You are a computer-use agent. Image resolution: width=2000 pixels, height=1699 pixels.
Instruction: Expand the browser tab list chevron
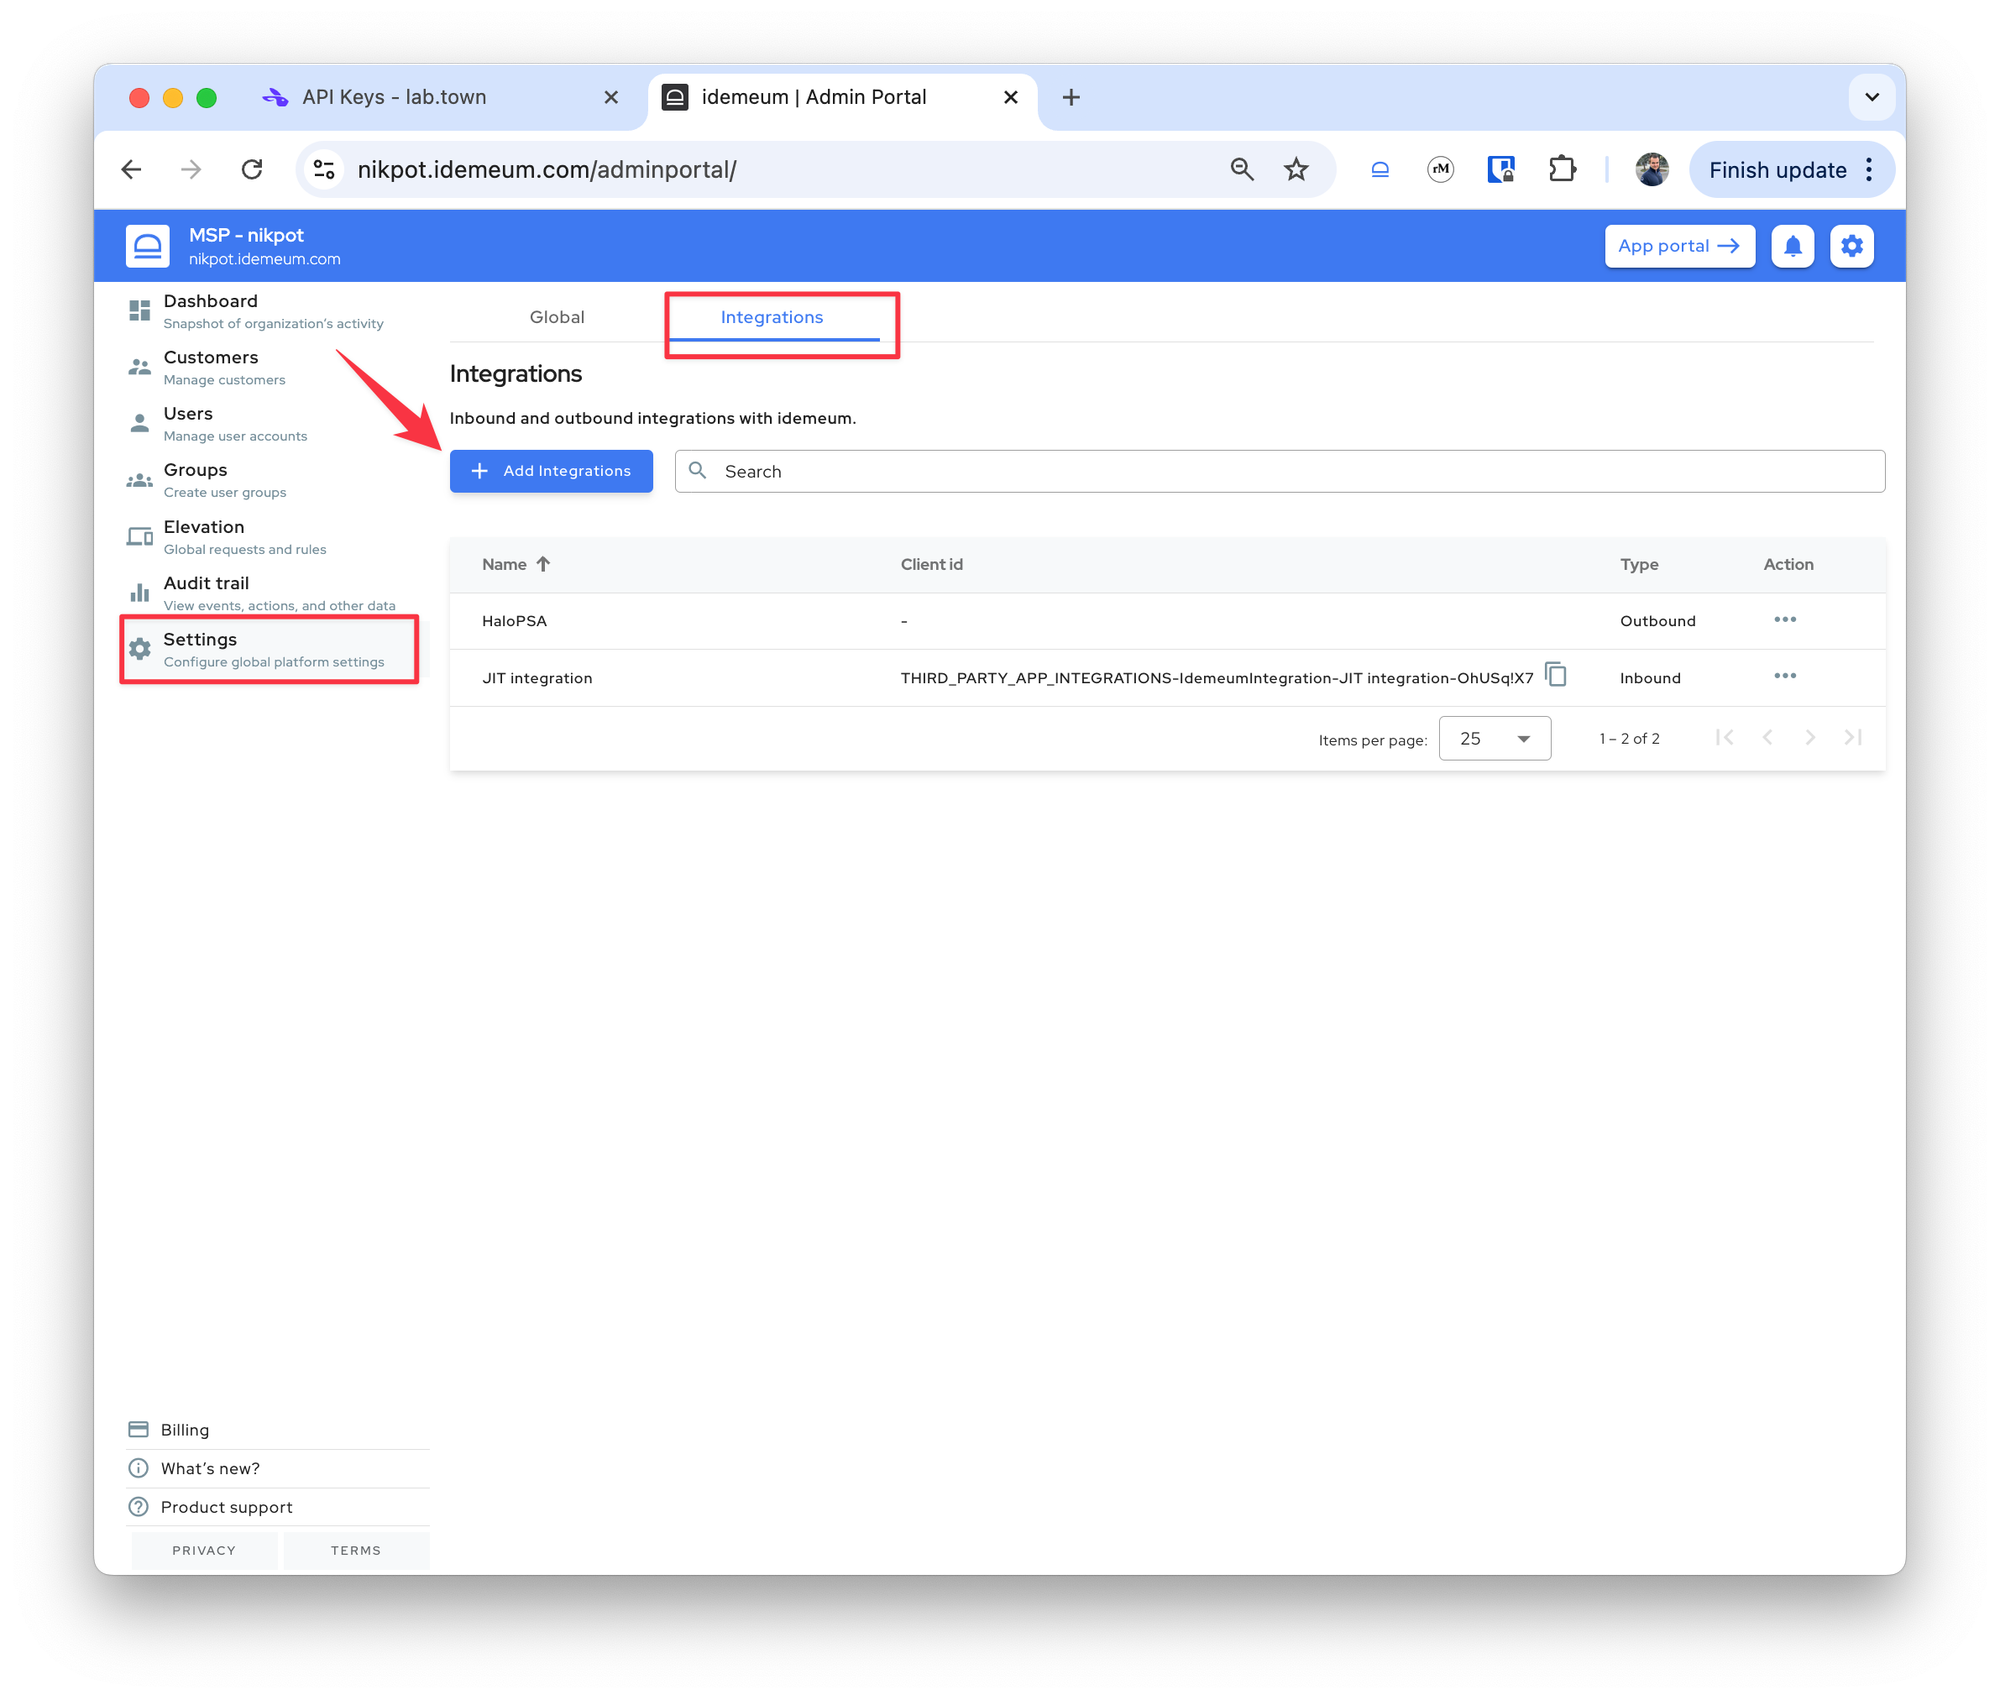click(1871, 97)
